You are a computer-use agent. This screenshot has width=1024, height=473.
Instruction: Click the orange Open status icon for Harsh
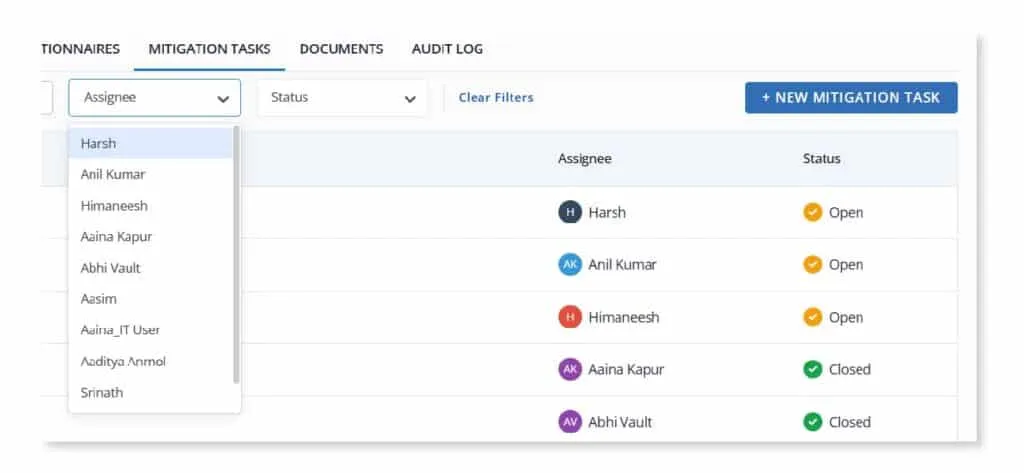point(812,212)
